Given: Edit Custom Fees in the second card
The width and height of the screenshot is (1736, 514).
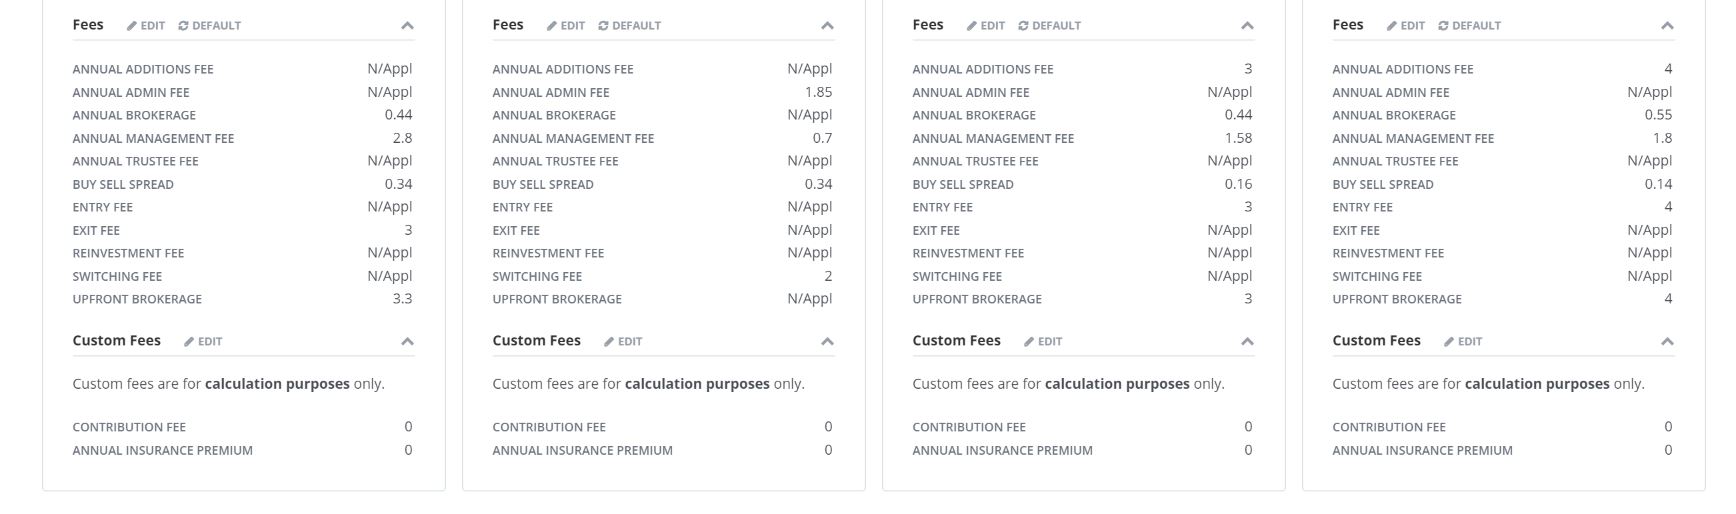Looking at the screenshot, I should [x=623, y=342].
